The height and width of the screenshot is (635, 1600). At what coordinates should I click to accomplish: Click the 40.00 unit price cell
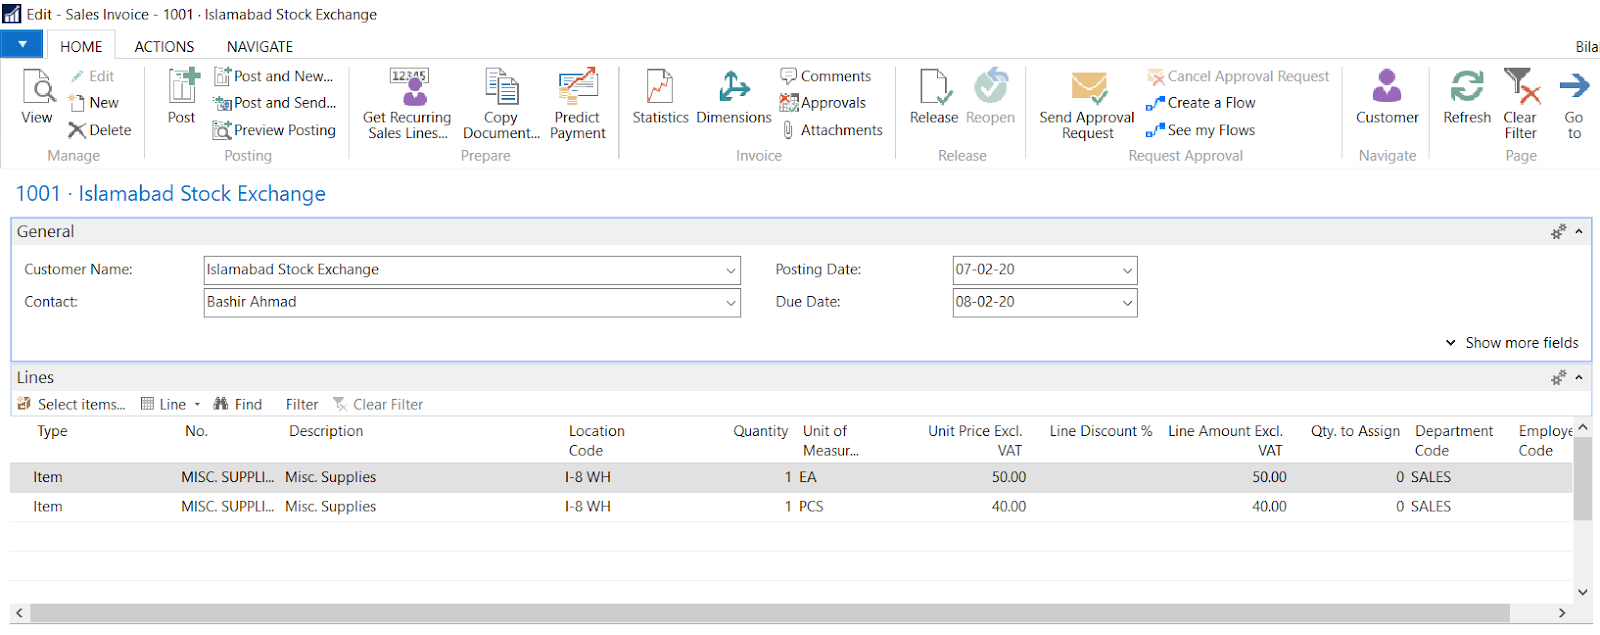(1009, 507)
